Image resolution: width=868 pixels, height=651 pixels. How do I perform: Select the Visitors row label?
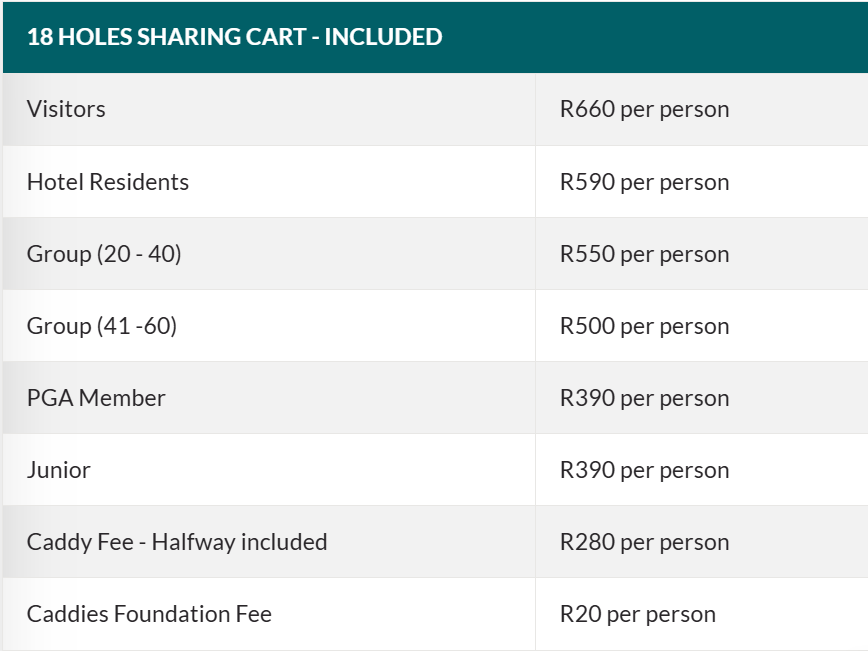(x=66, y=109)
